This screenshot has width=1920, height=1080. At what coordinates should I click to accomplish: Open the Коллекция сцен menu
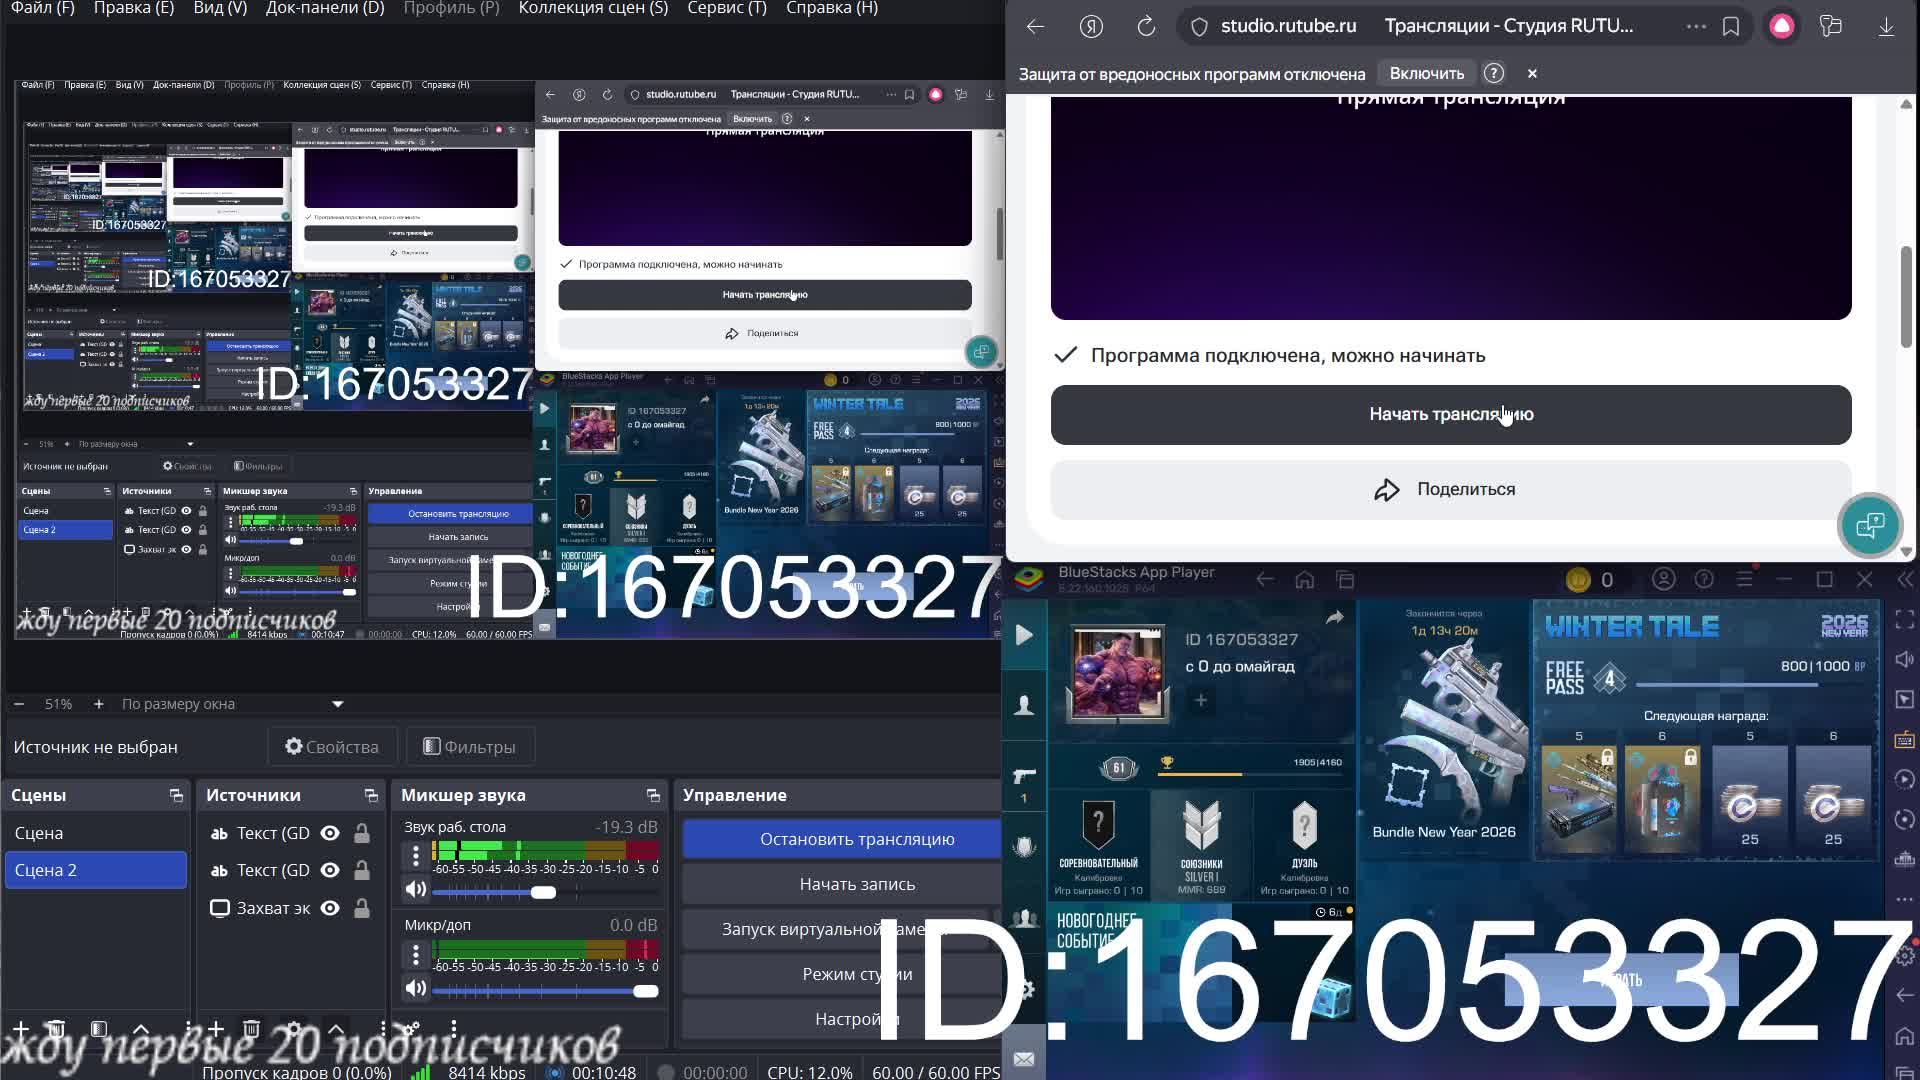(592, 8)
